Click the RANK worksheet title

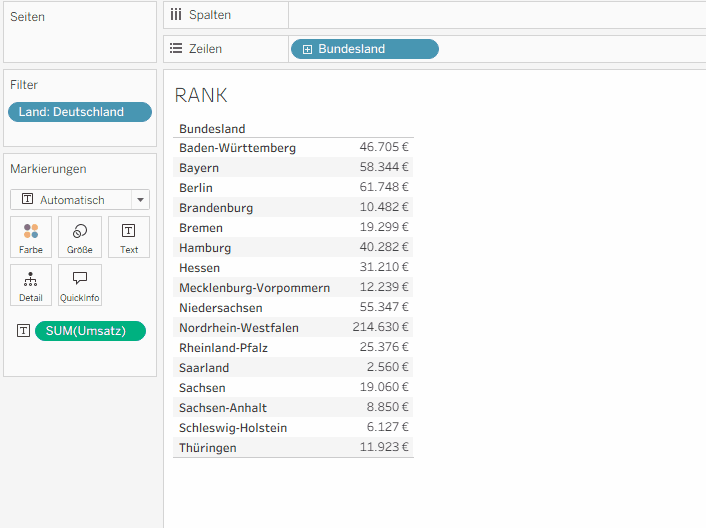(201, 95)
